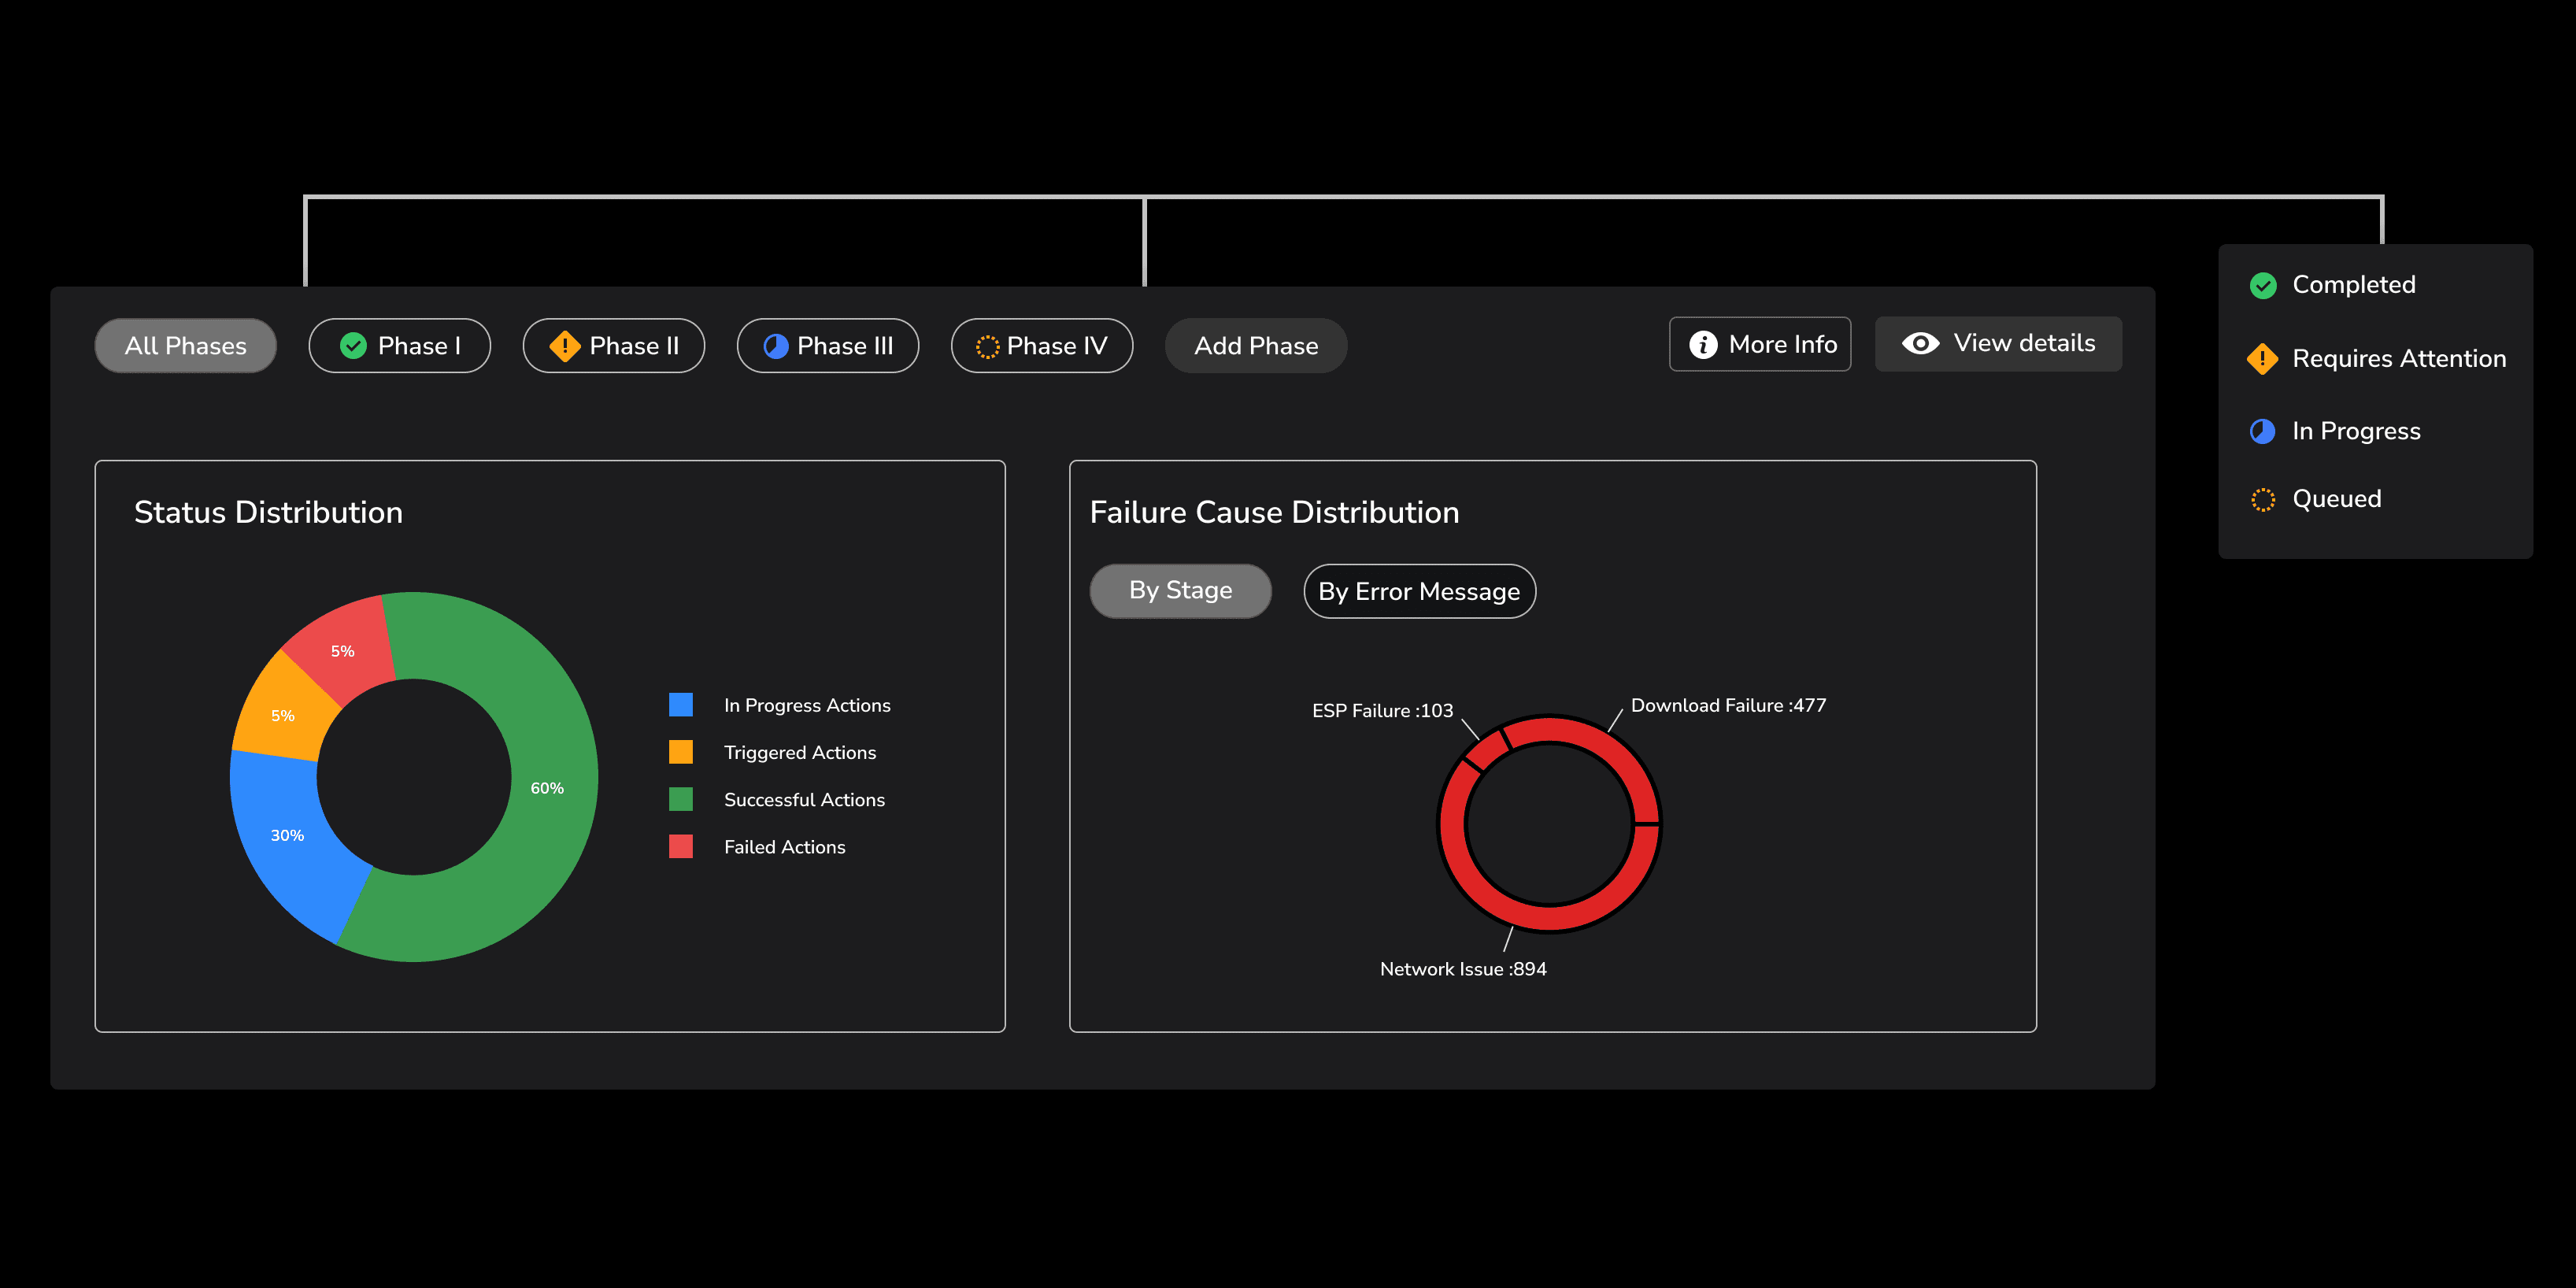Image resolution: width=2576 pixels, height=1288 pixels.
Task: Click the Completed green check legend icon
Action: (x=2263, y=286)
